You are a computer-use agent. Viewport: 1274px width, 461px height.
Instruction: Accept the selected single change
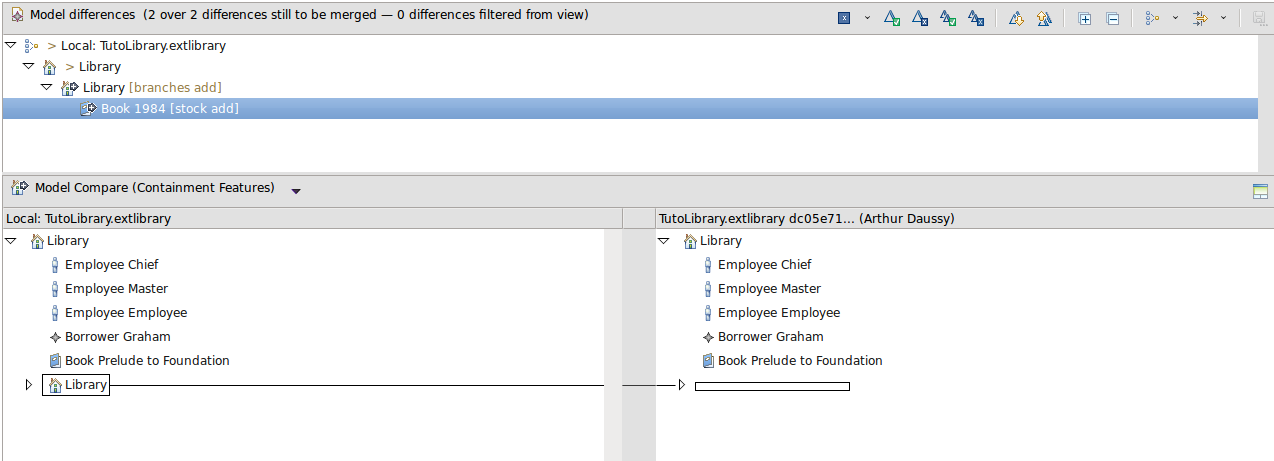pos(892,19)
